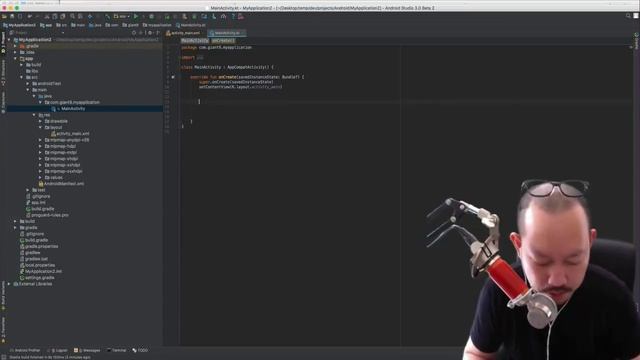
Task: Select the MainActivity.kt editor tab
Action: pyautogui.click(x=227, y=33)
